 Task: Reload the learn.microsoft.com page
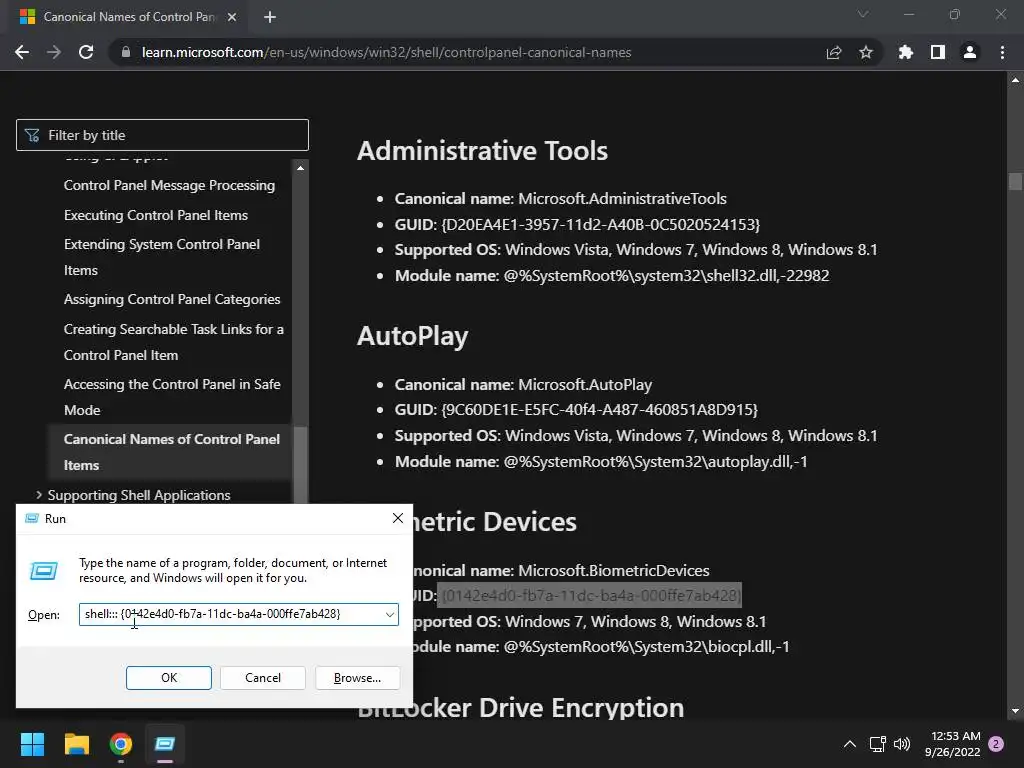click(x=86, y=52)
